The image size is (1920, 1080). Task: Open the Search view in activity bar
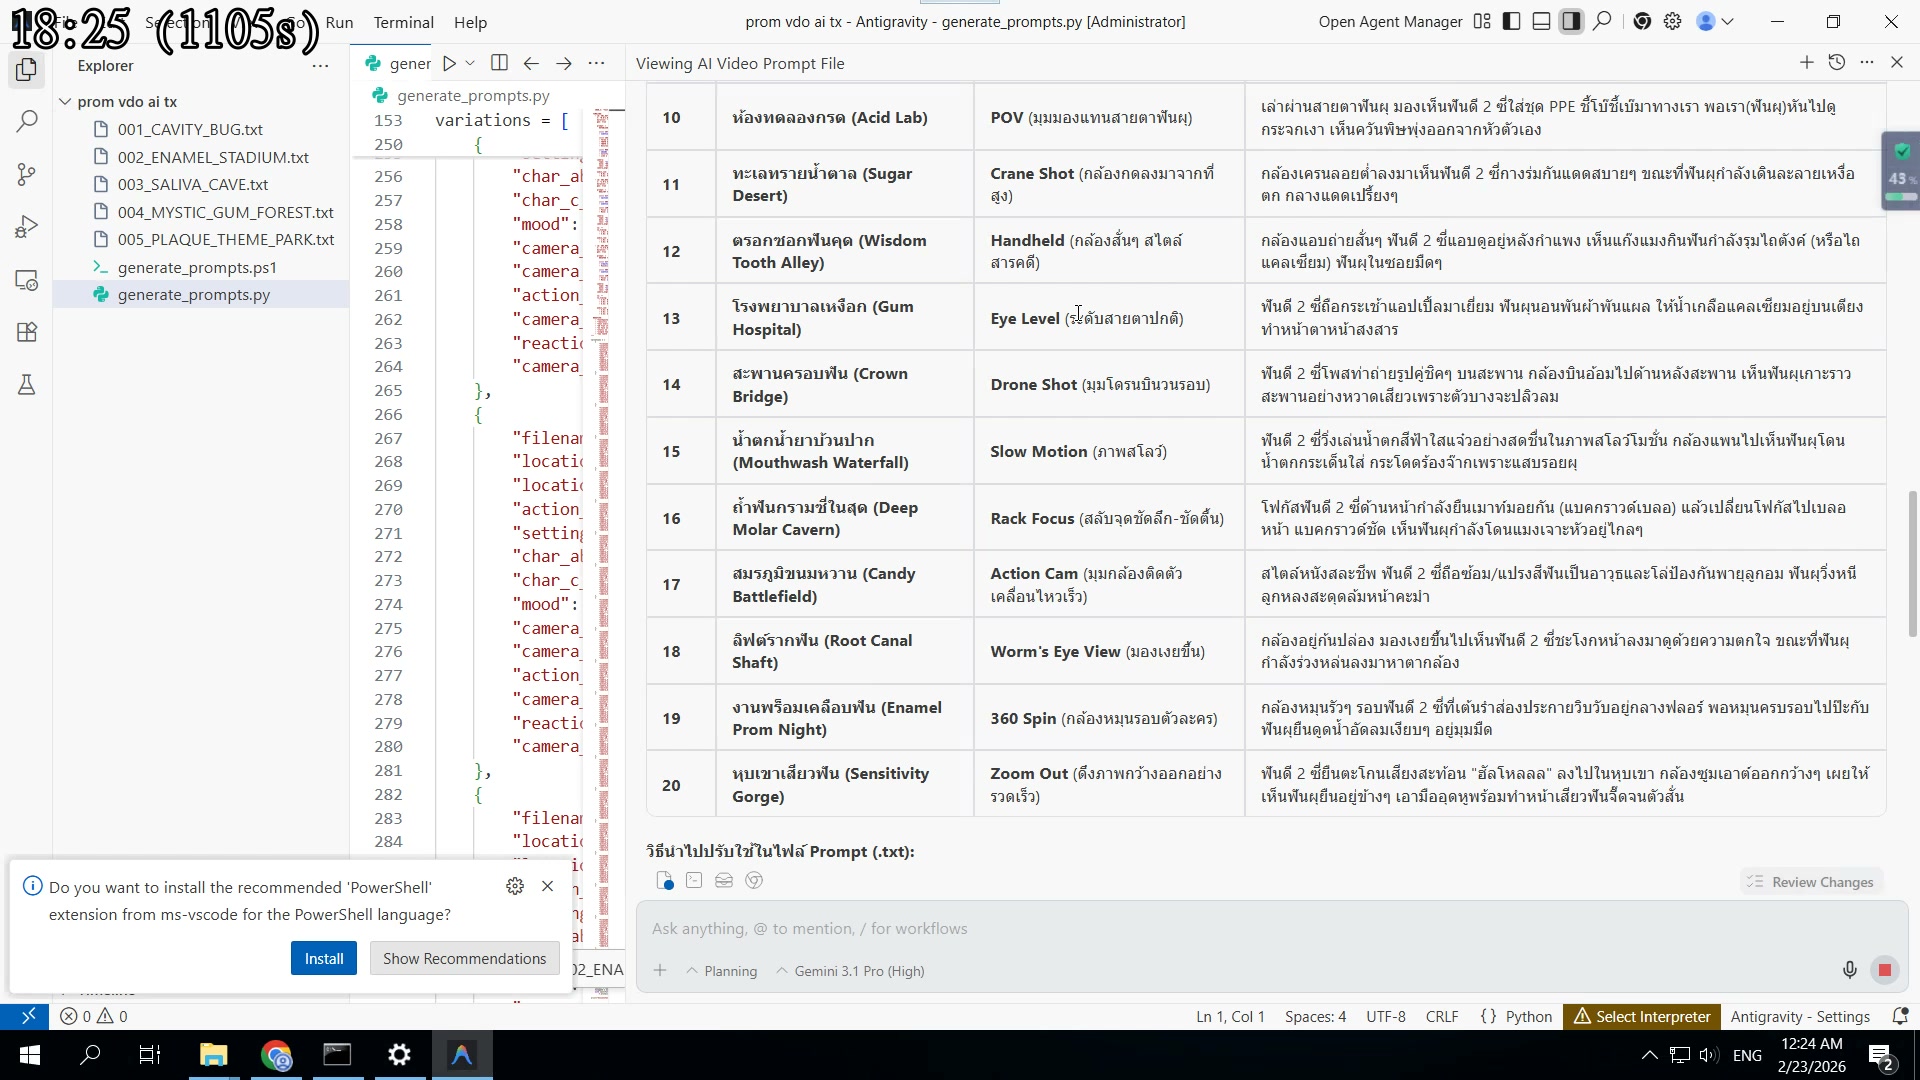[x=27, y=122]
